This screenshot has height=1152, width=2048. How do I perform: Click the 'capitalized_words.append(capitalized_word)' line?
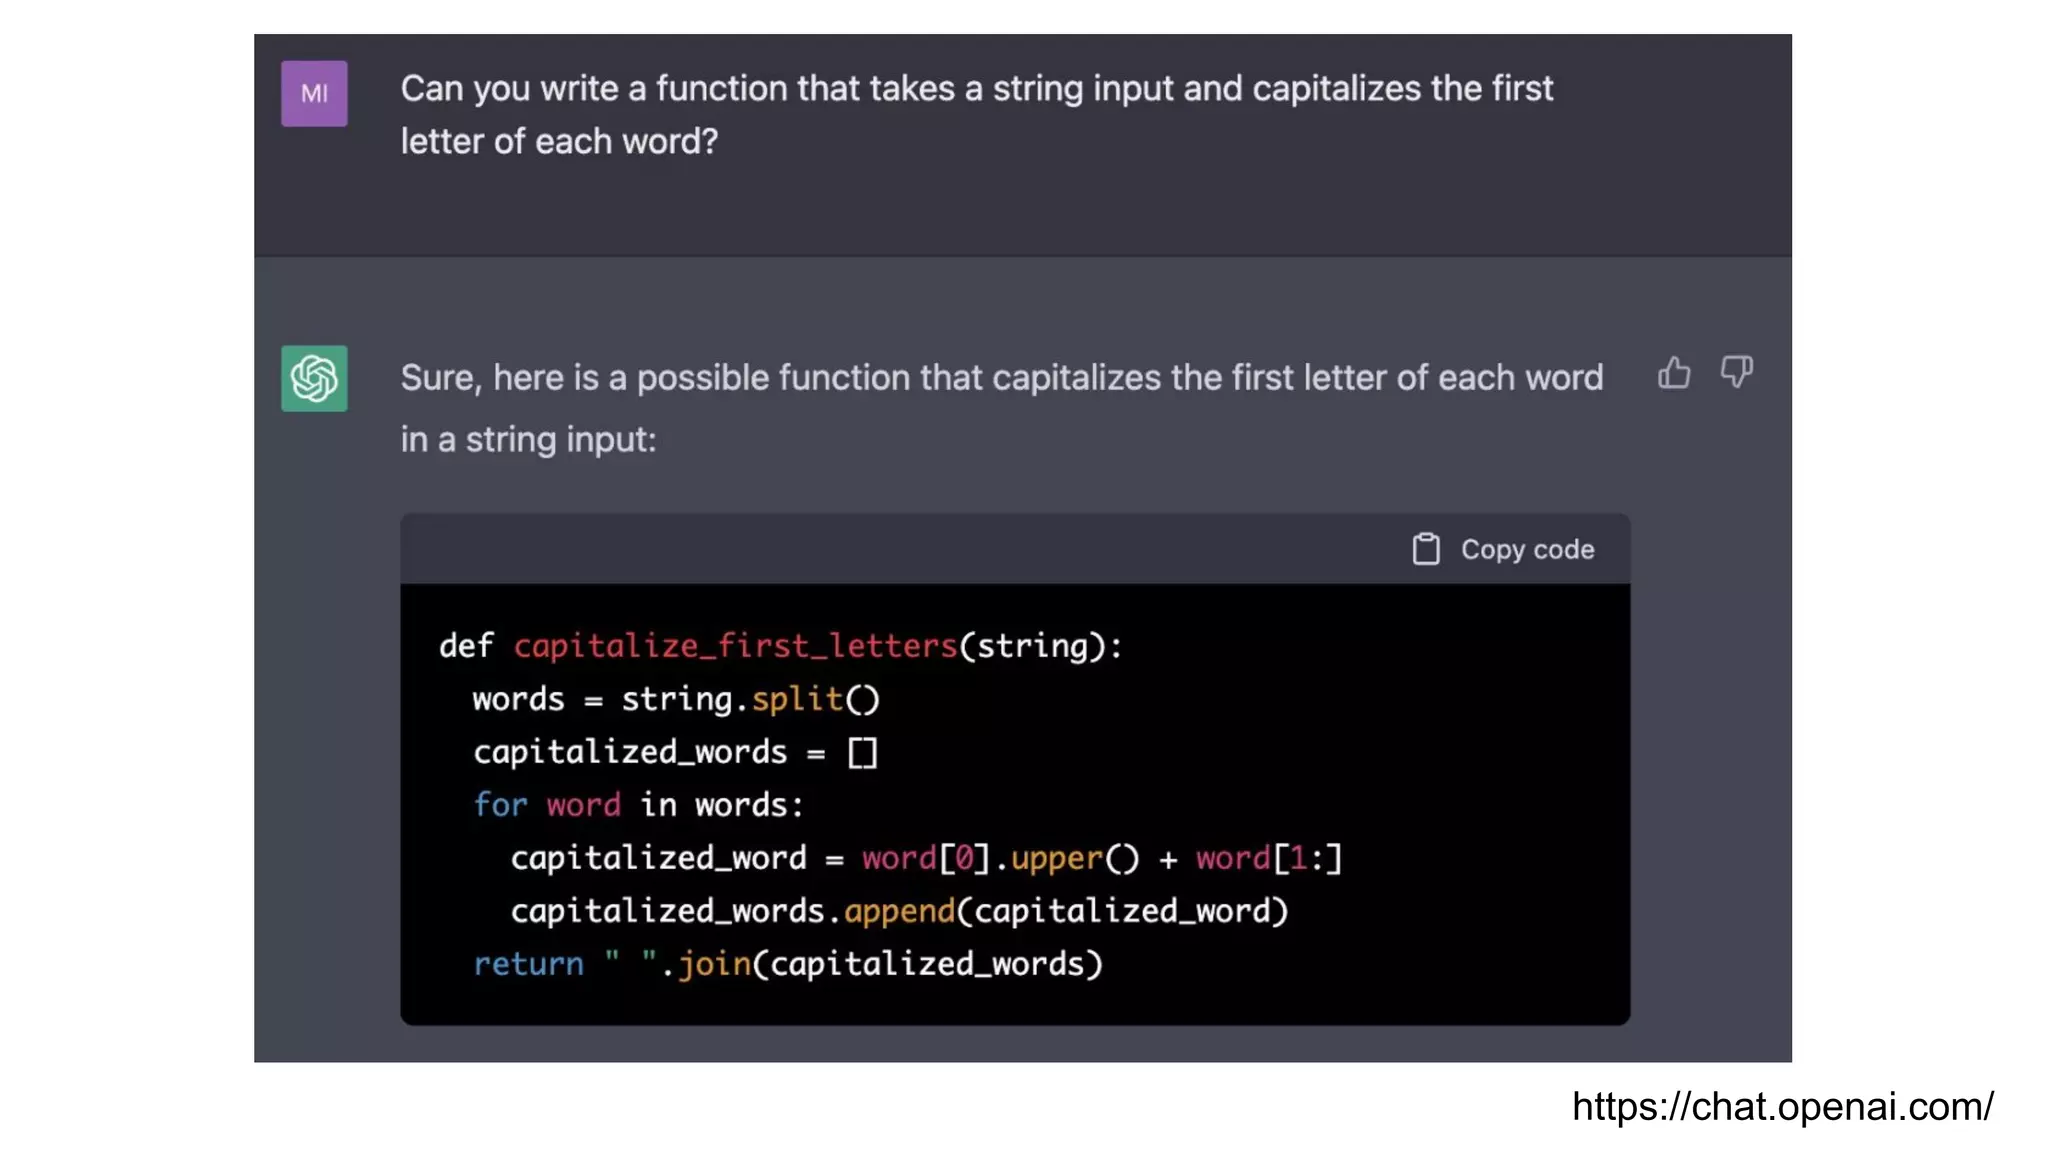[x=899, y=911]
